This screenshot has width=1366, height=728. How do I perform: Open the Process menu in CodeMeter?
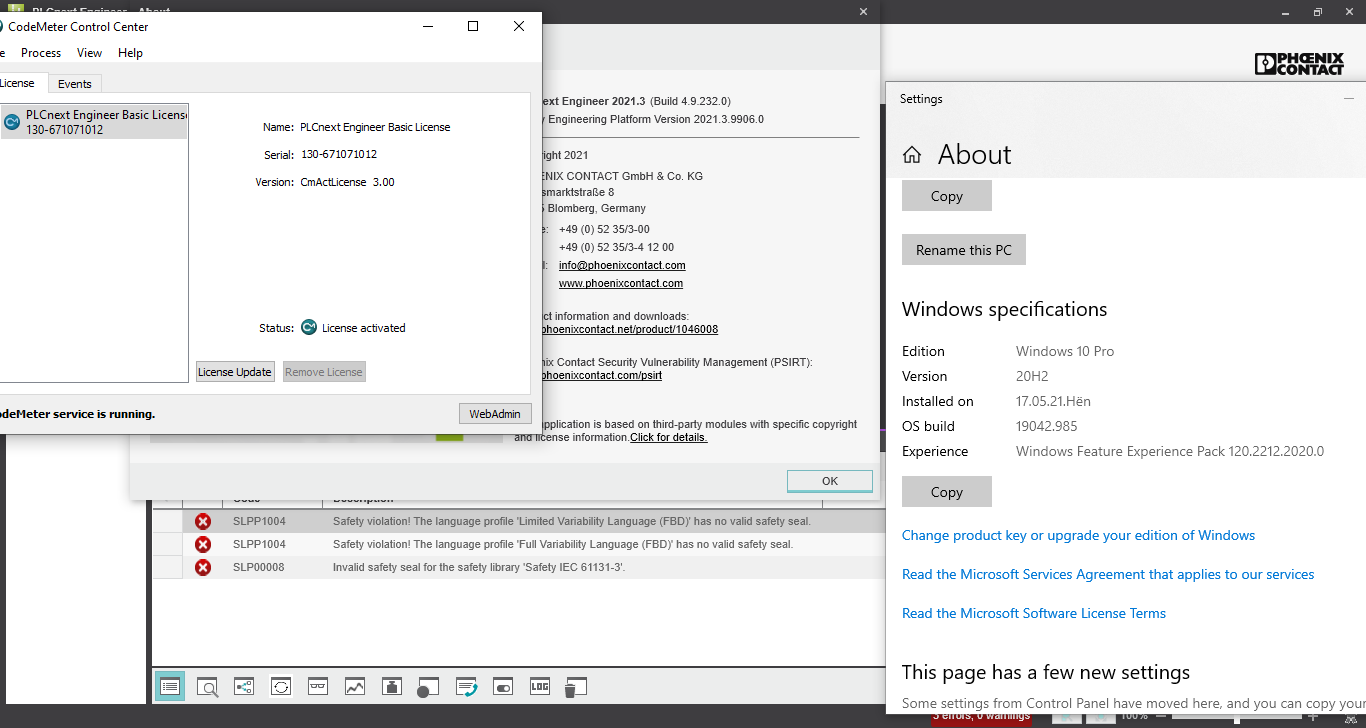click(41, 53)
